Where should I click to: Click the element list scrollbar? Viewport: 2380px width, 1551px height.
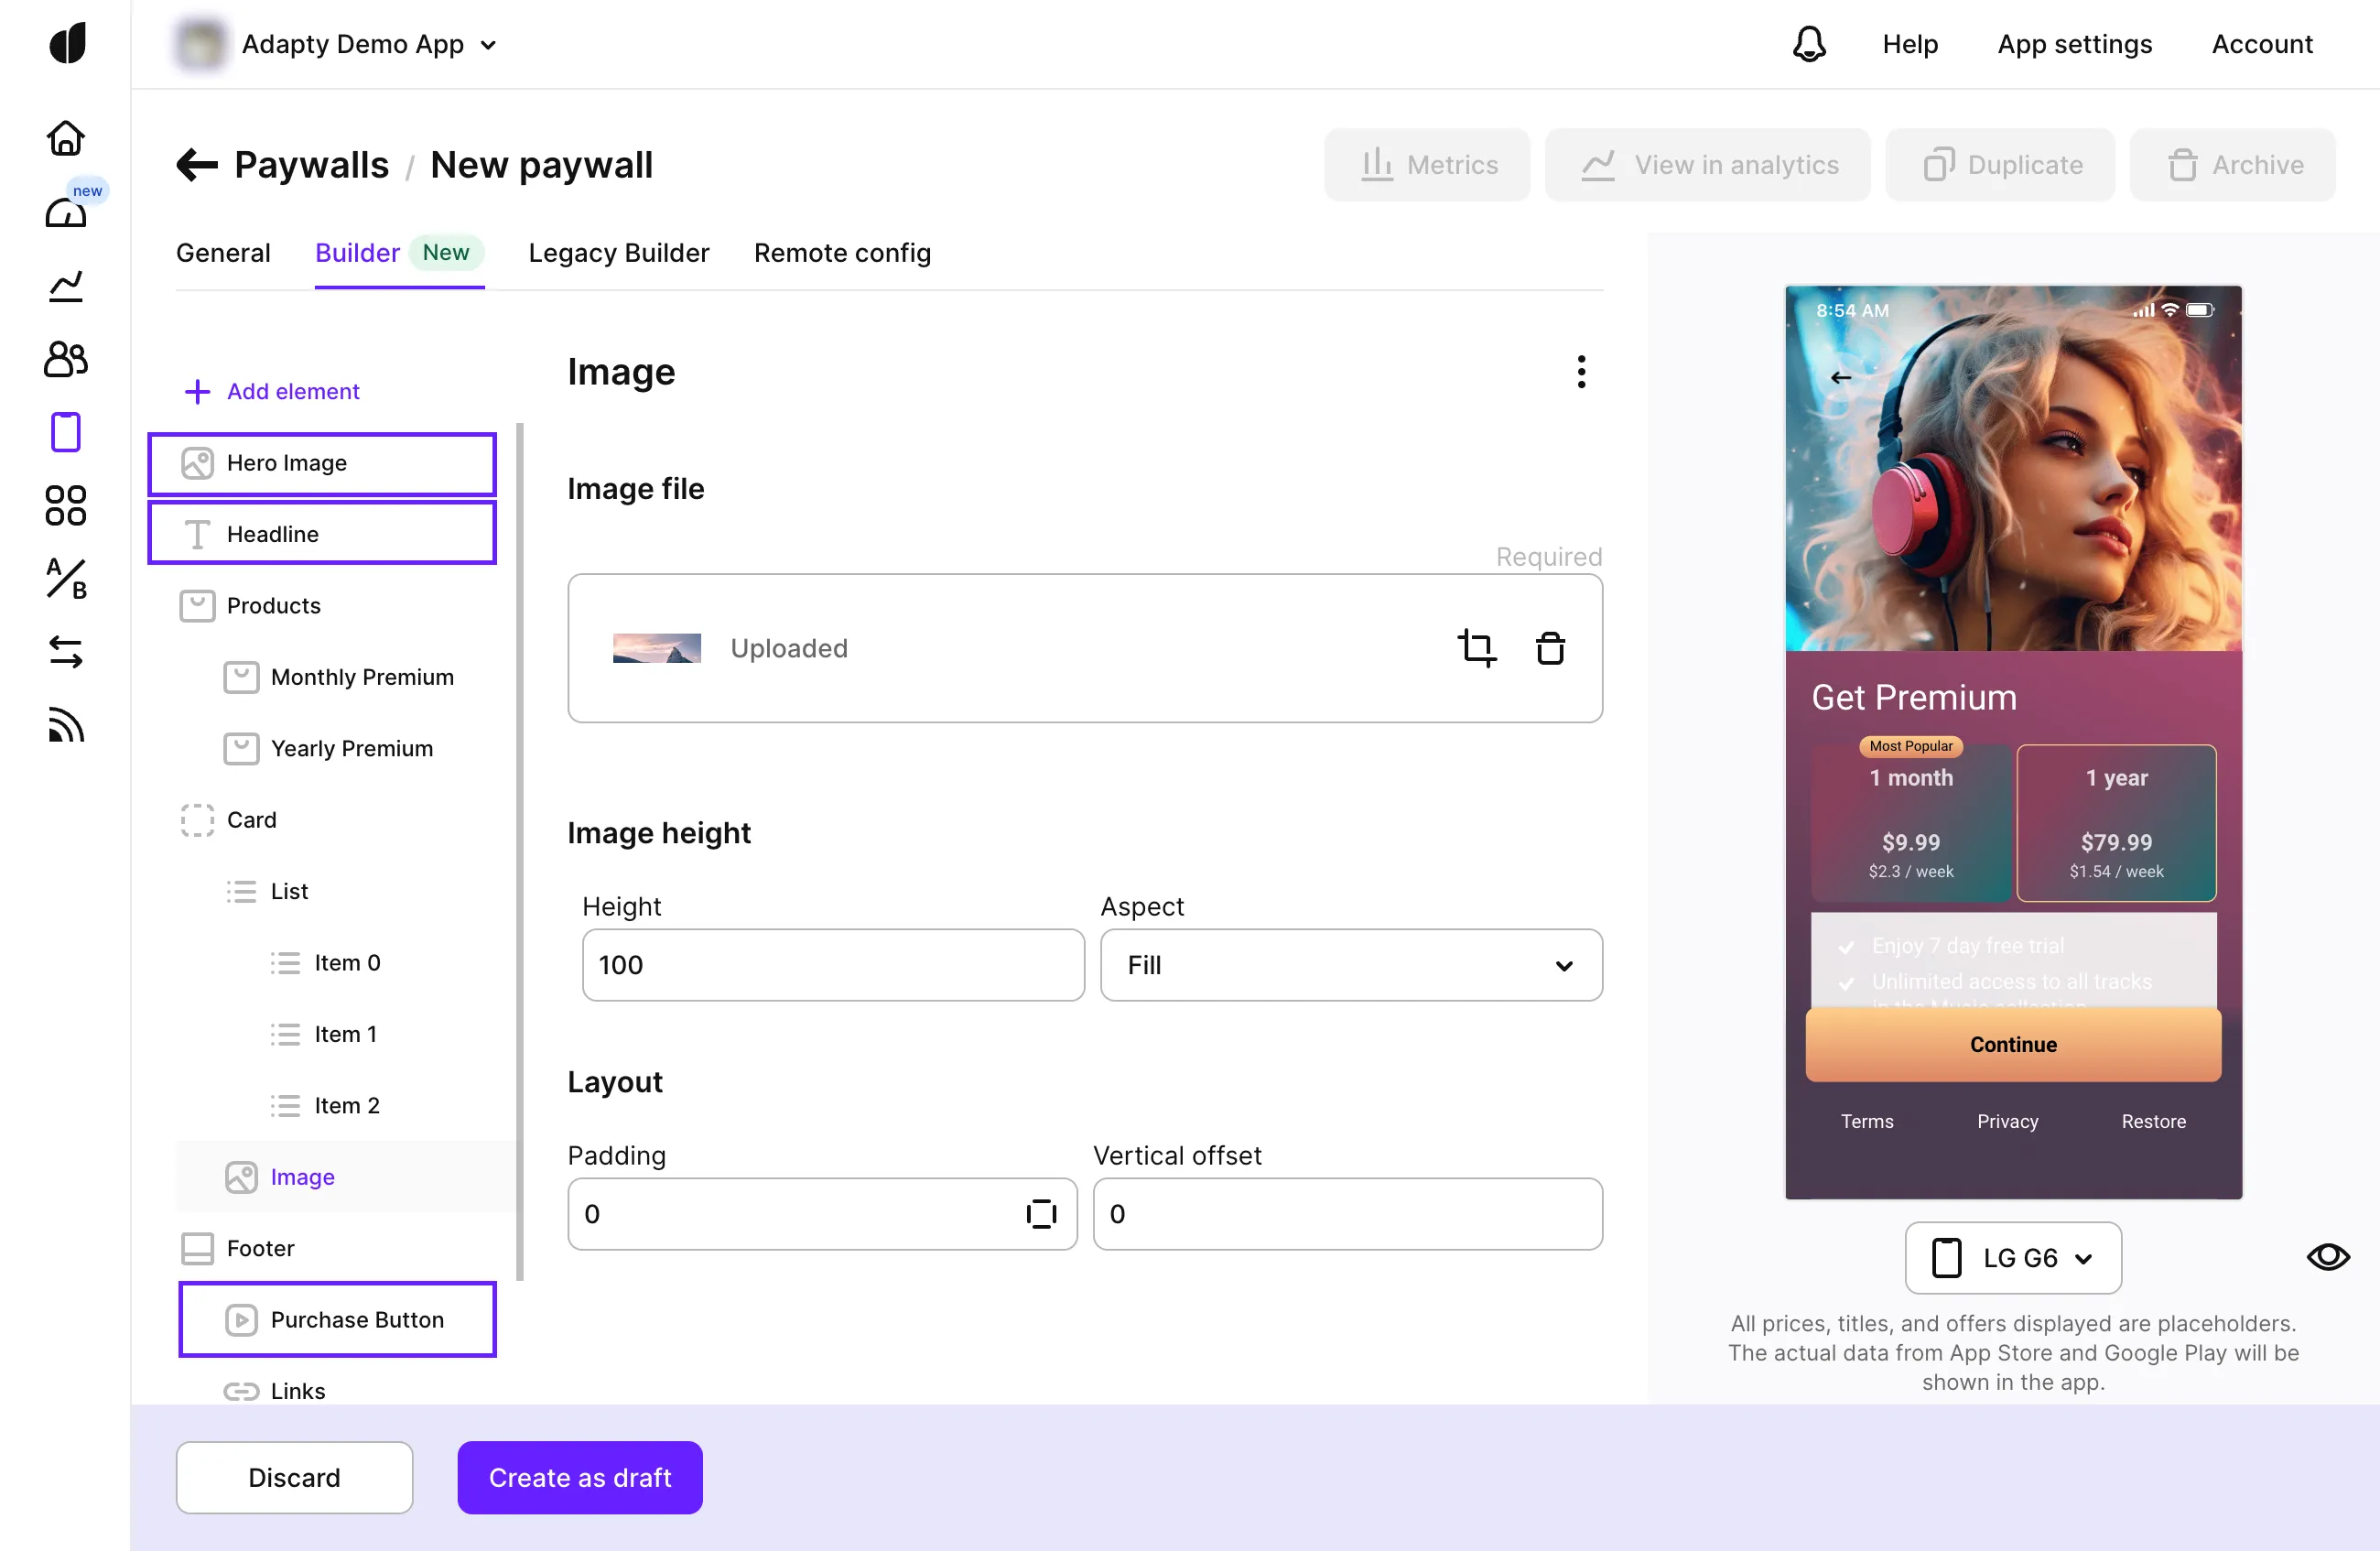coord(519,850)
